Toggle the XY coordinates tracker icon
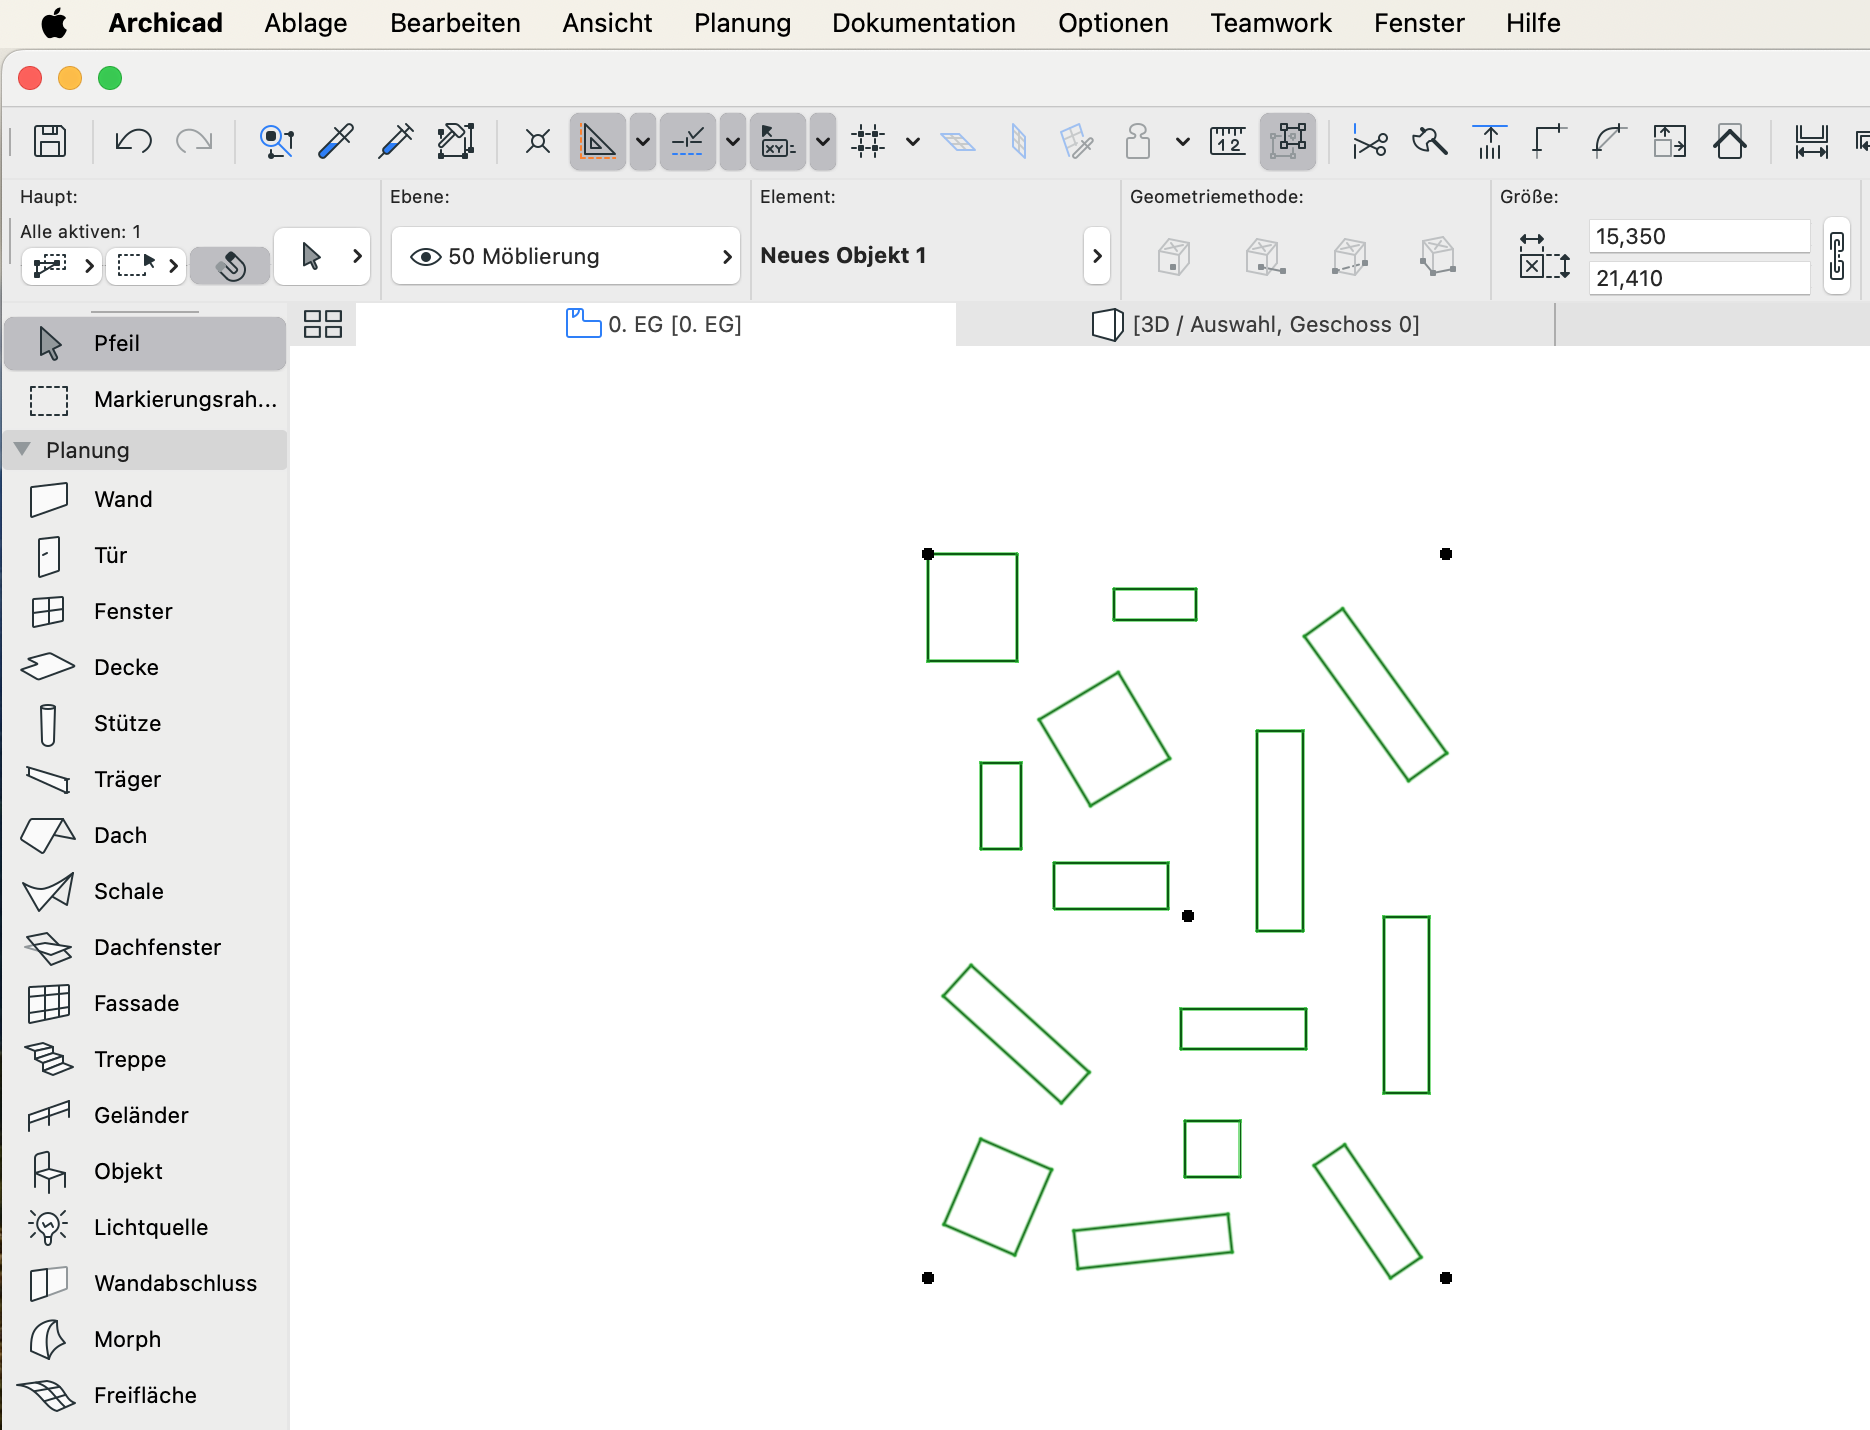The width and height of the screenshot is (1870, 1430). point(778,141)
